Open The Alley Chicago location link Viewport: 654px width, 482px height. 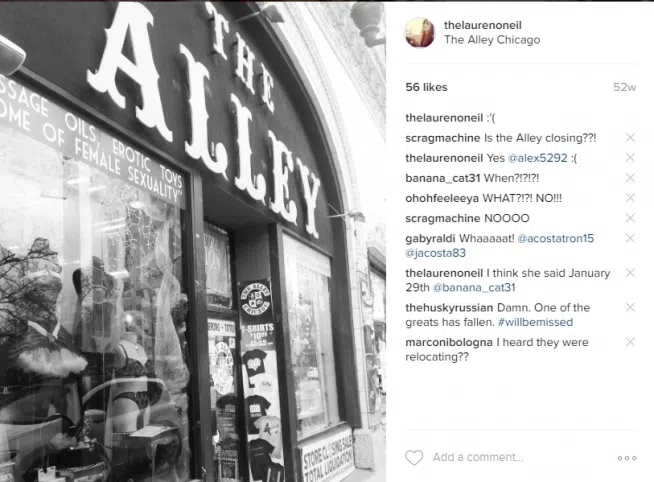(x=492, y=40)
